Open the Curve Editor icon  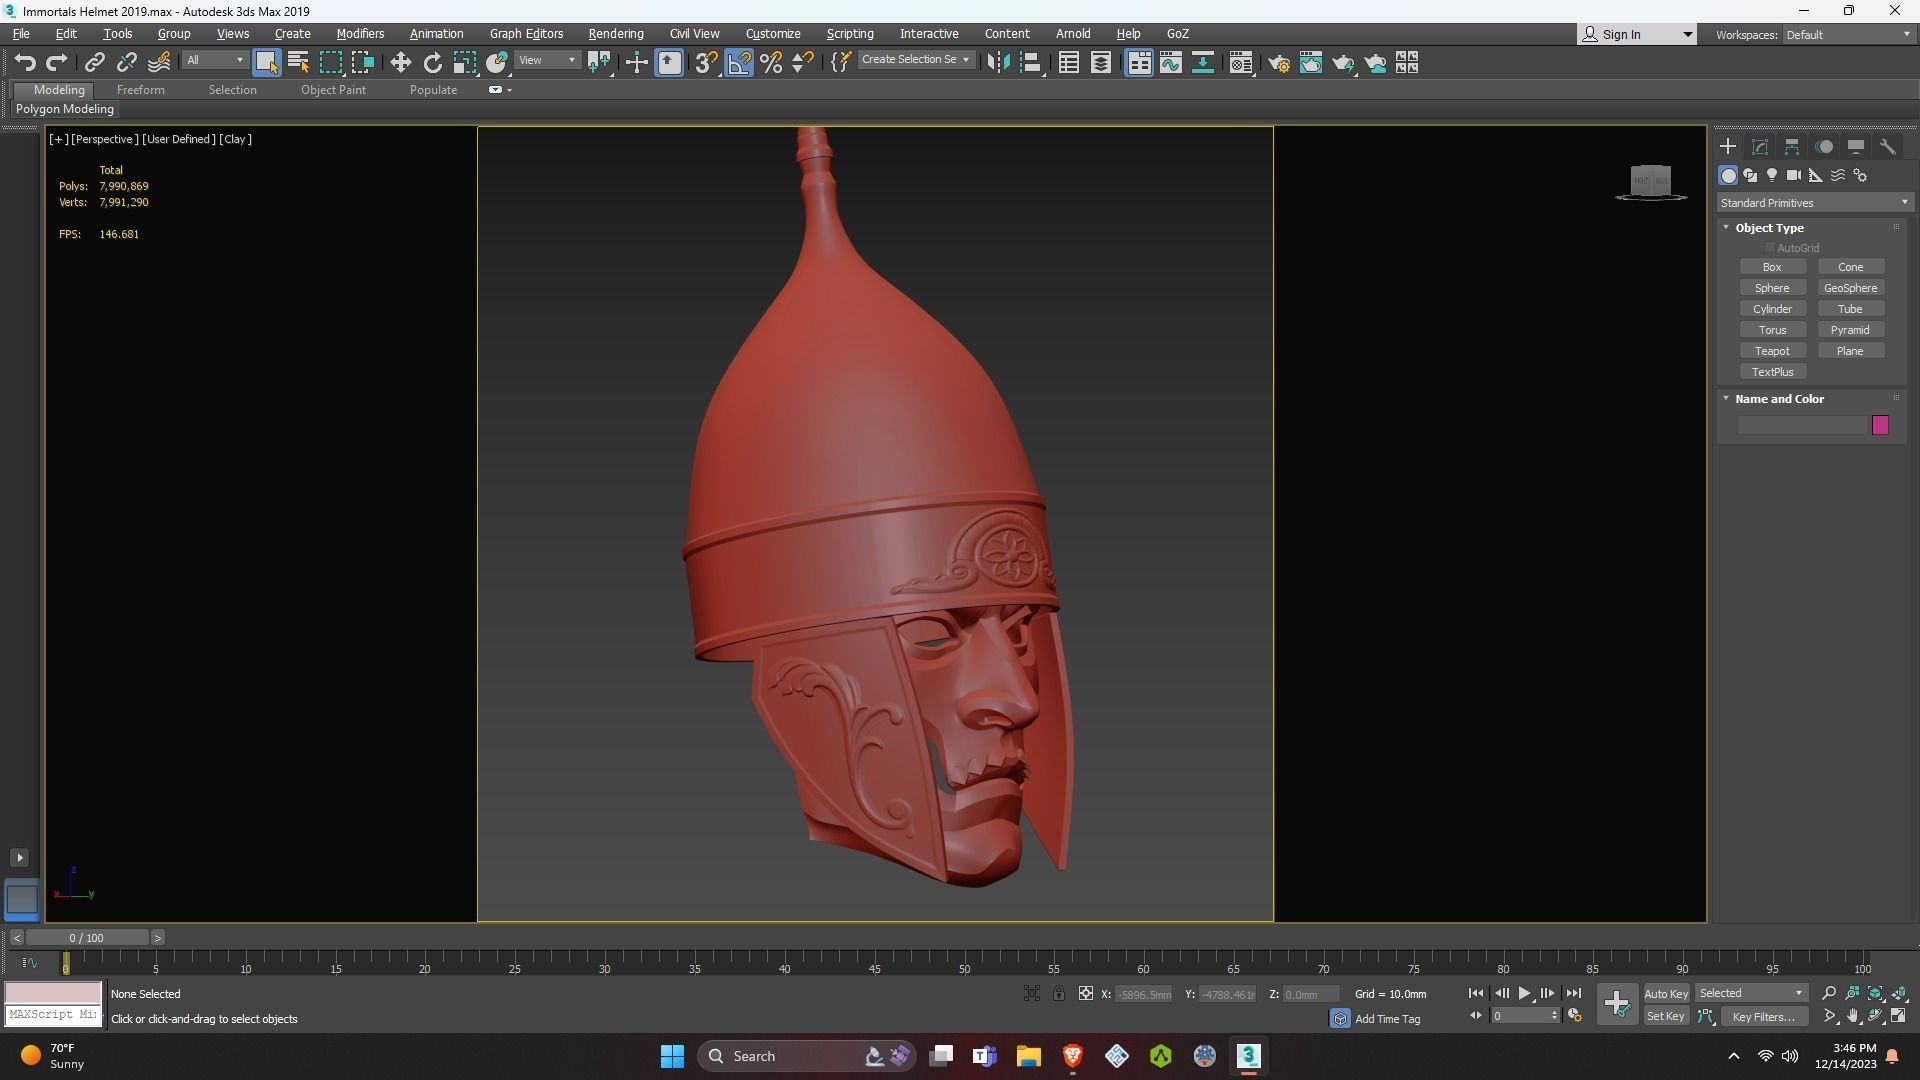pyautogui.click(x=1170, y=63)
